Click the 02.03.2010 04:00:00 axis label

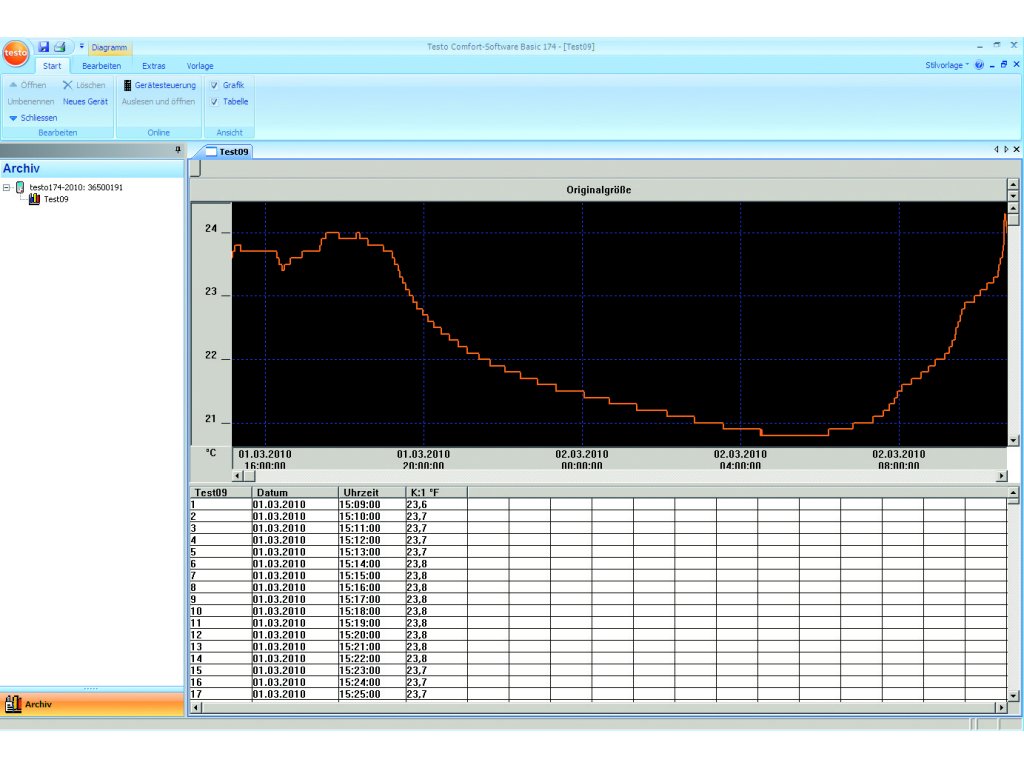(x=740, y=459)
